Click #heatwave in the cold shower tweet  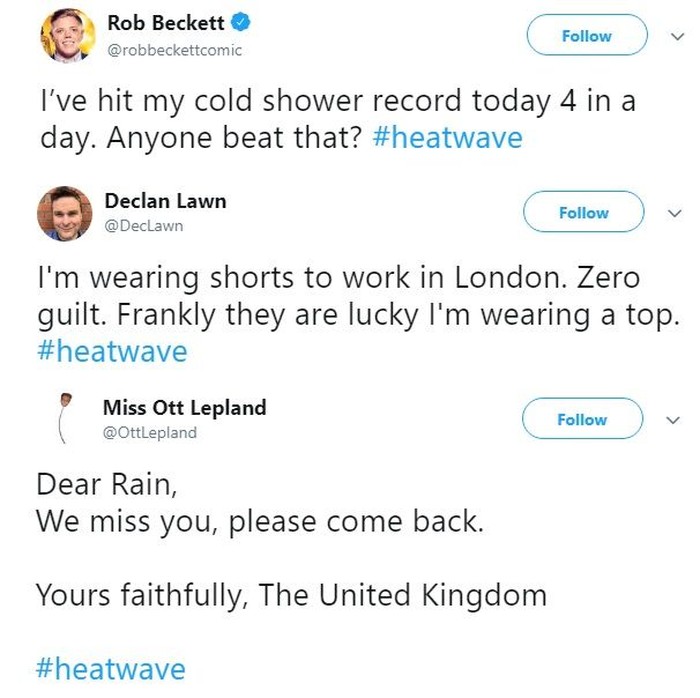446,137
